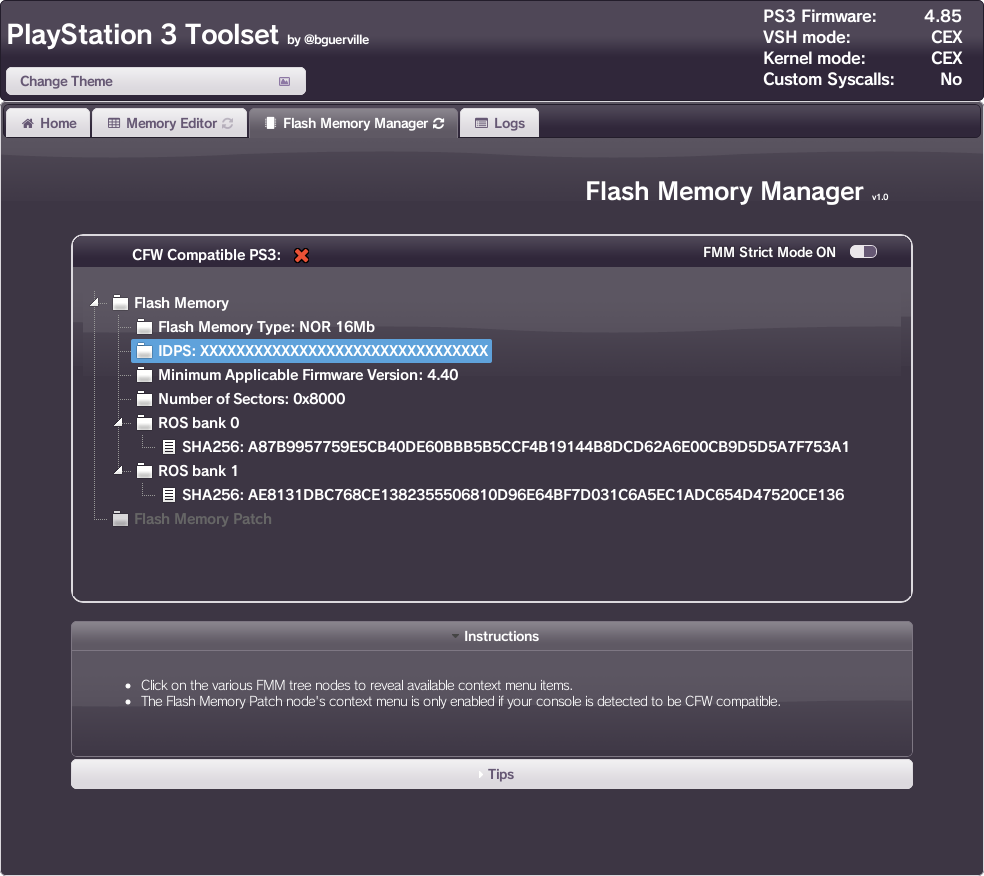Click the v1.0 version label
The height and width of the screenshot is (876, 984).
point(880,197)
